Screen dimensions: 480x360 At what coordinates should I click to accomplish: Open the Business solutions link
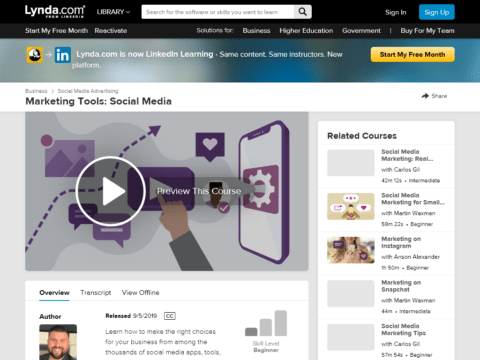coord(256,31)
